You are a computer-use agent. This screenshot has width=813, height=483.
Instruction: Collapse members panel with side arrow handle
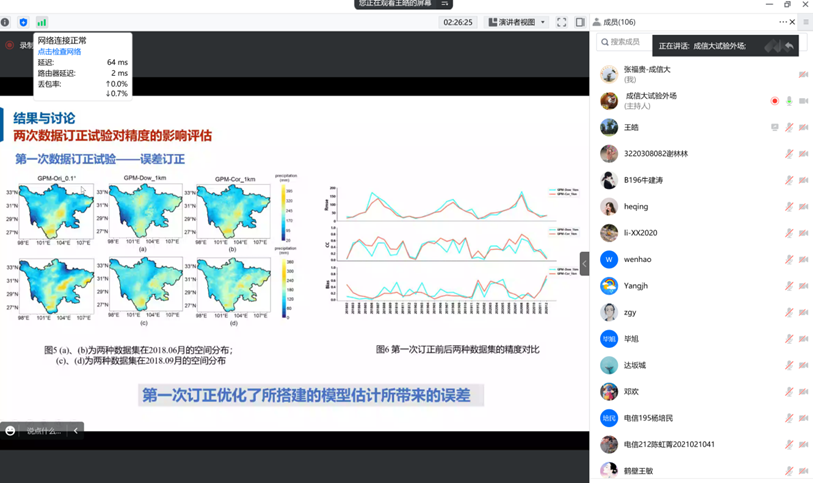tap(585, 263)
